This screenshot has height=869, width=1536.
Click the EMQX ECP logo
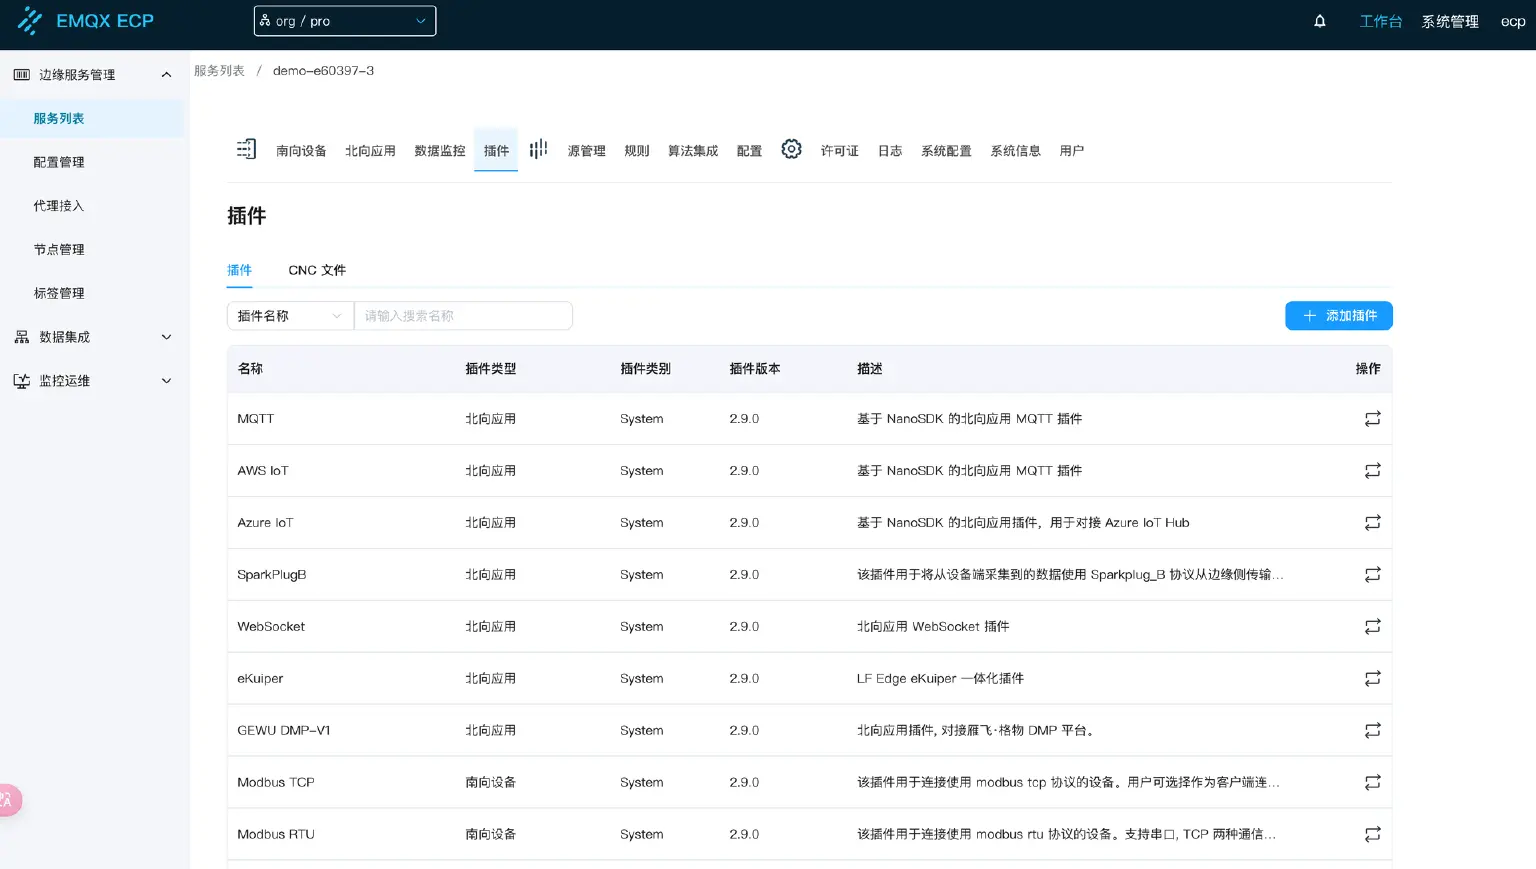point(84,20)
